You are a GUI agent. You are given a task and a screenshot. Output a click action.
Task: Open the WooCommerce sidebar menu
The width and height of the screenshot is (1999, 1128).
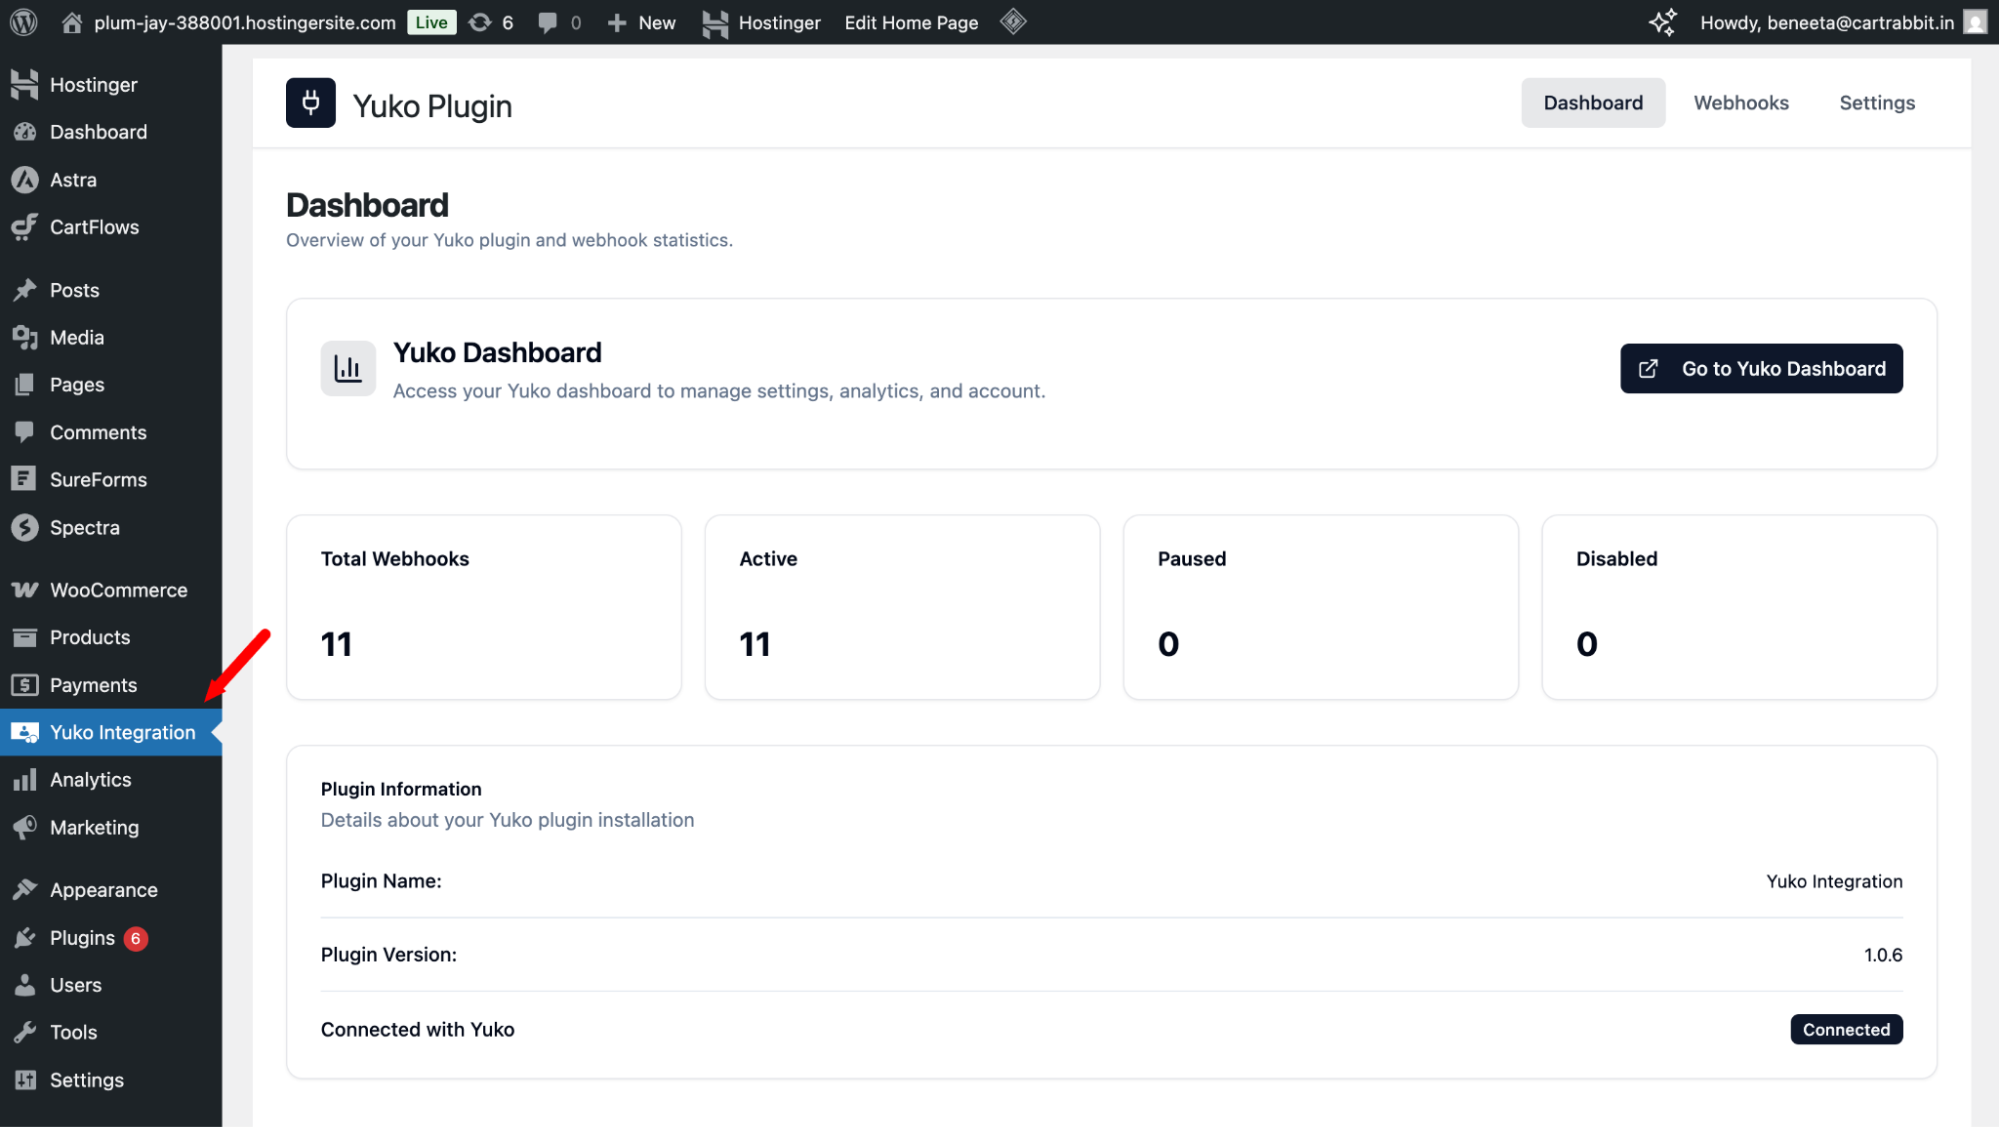pyautogui.click(x=118, y=590)
